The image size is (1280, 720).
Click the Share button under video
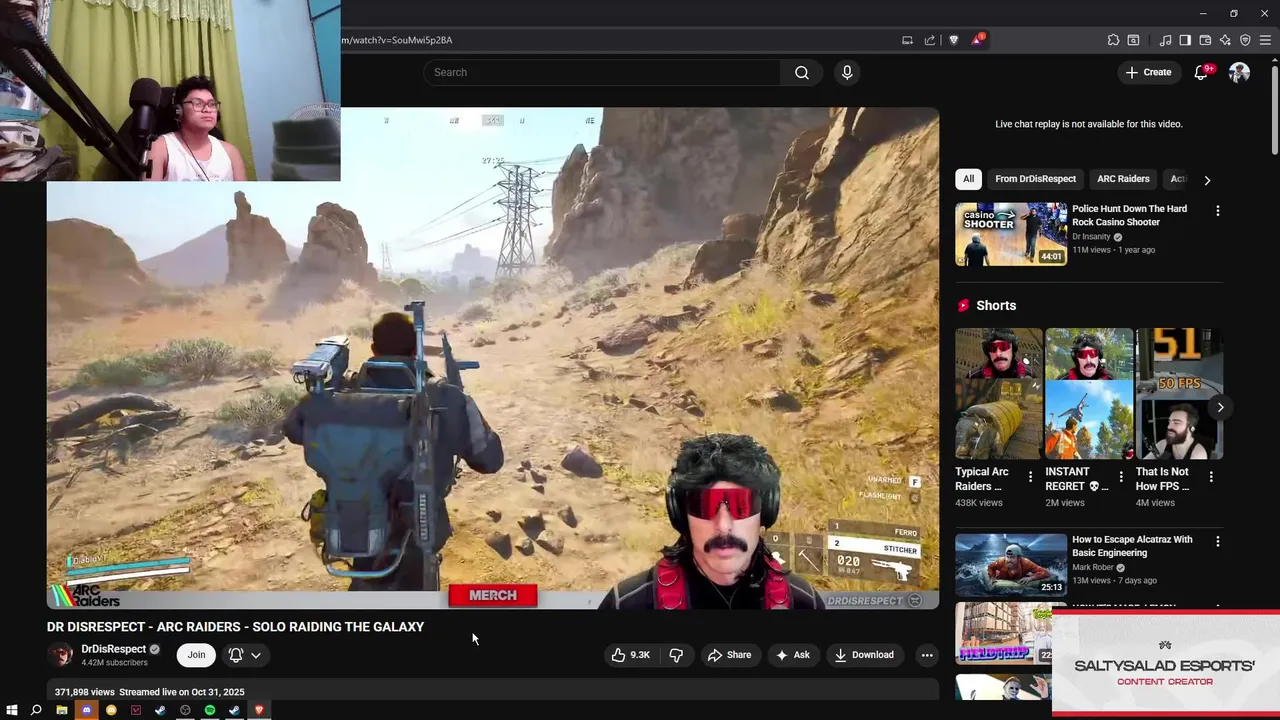[x=729, y=655]
